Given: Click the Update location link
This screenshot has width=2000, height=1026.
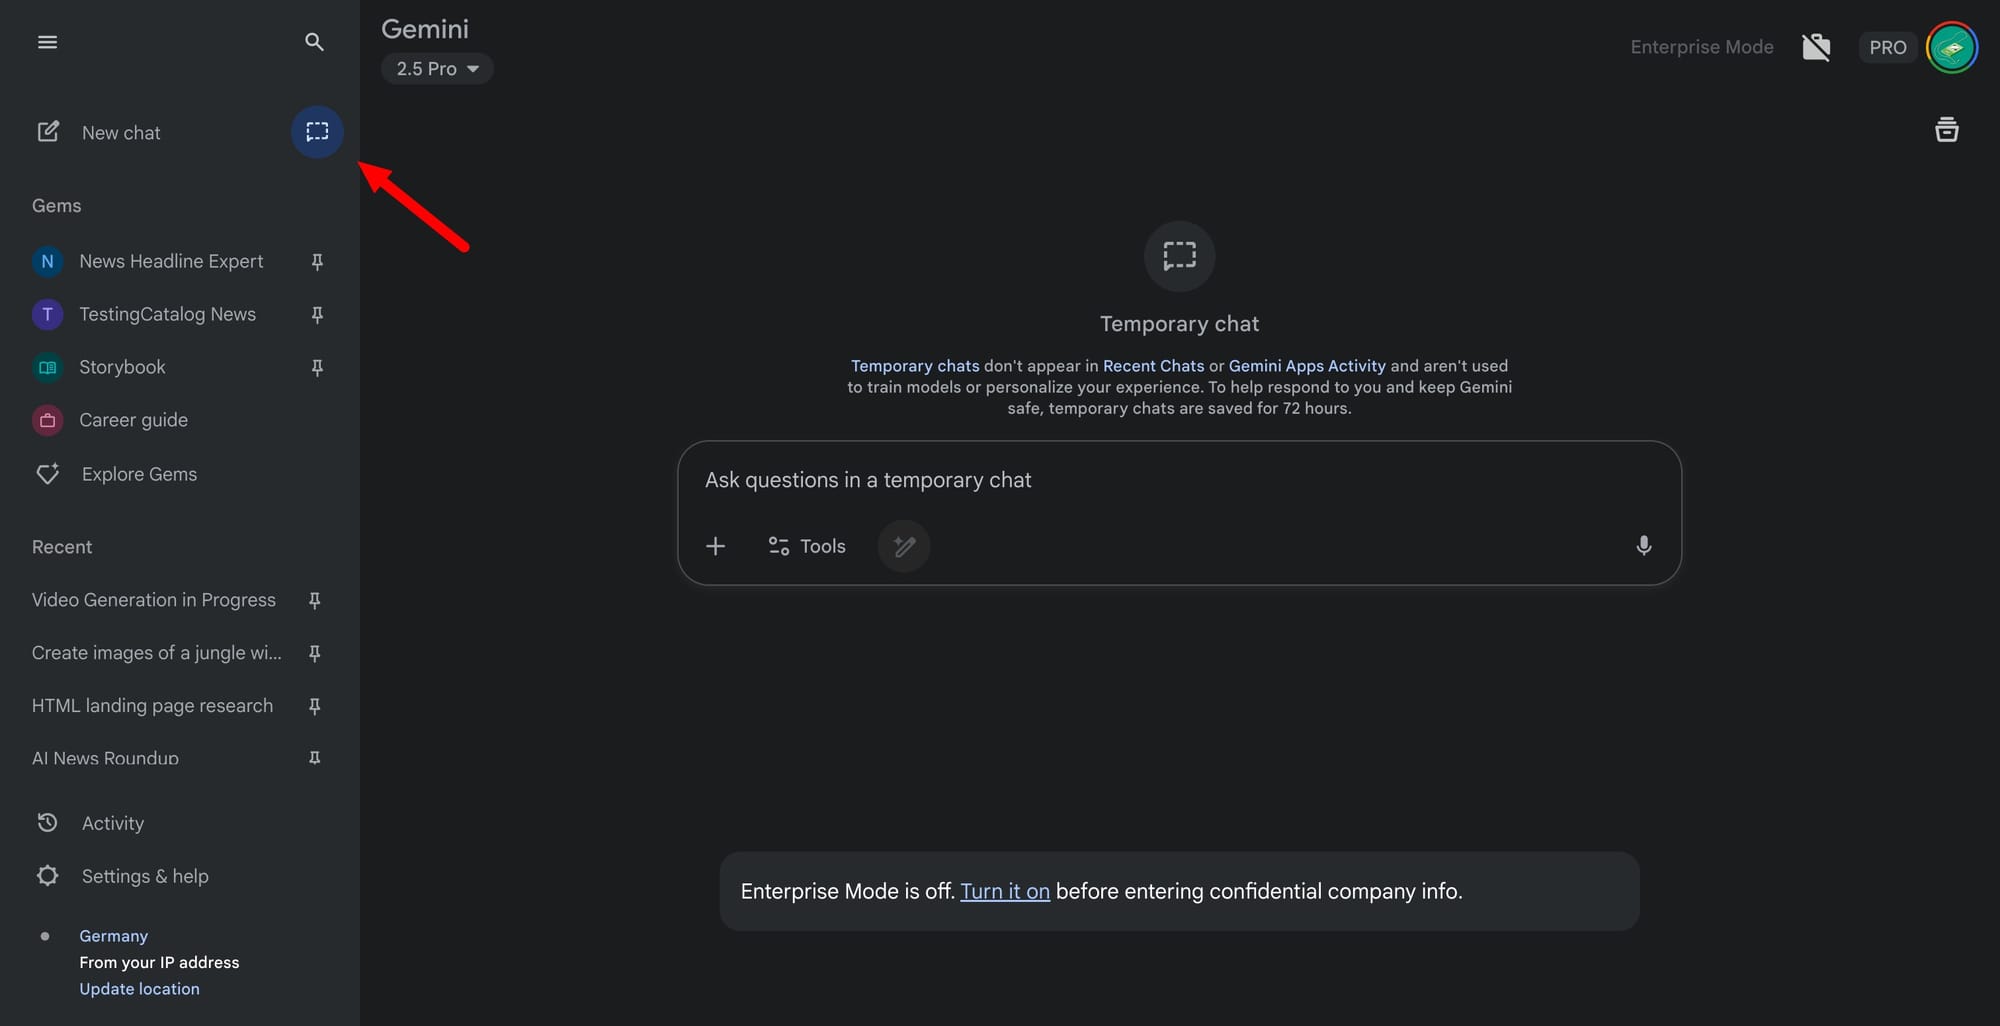Looking at the screenshot, I should click(x=139, y=989).
